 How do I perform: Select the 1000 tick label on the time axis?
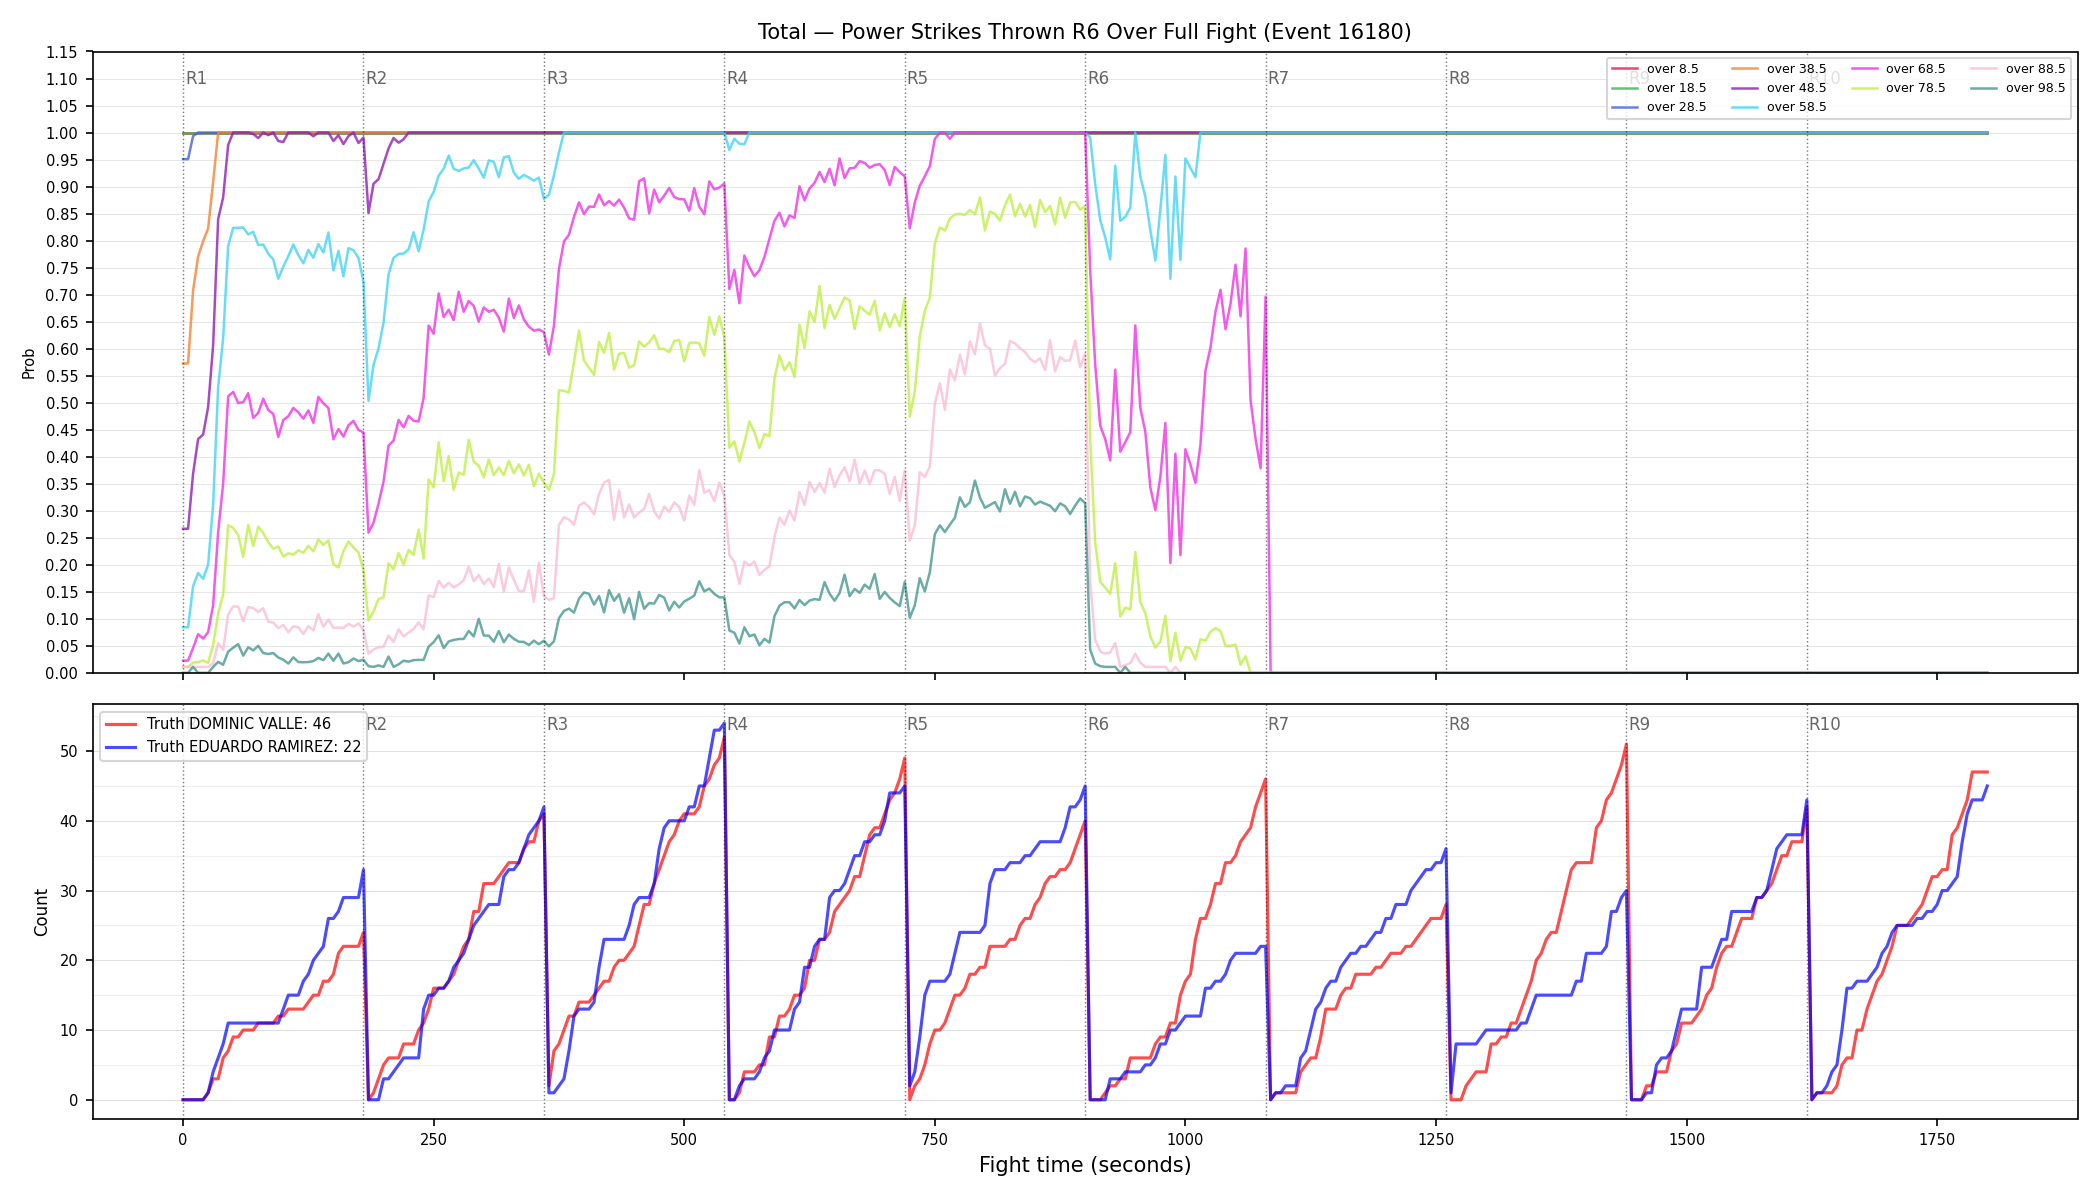coord(1185,1139)
